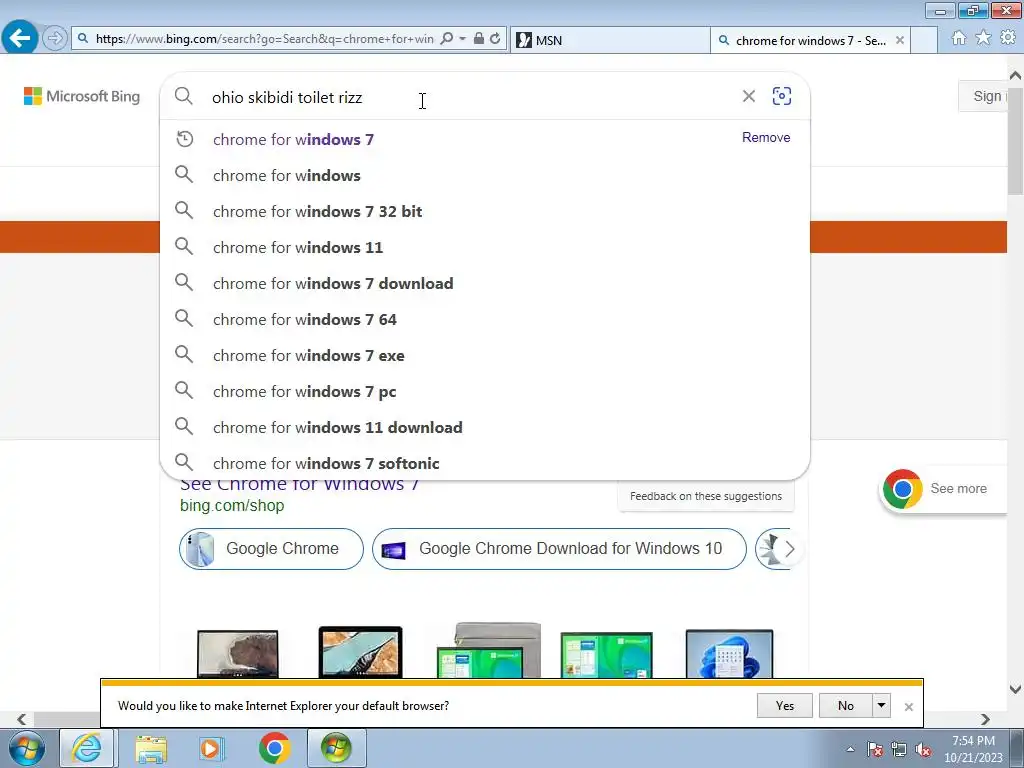Open Windows Explorer folder taskbar icon
Image resolution: width=1024 pixels, height=768 pixels.
pyautogui.click(x=152, y=748)
